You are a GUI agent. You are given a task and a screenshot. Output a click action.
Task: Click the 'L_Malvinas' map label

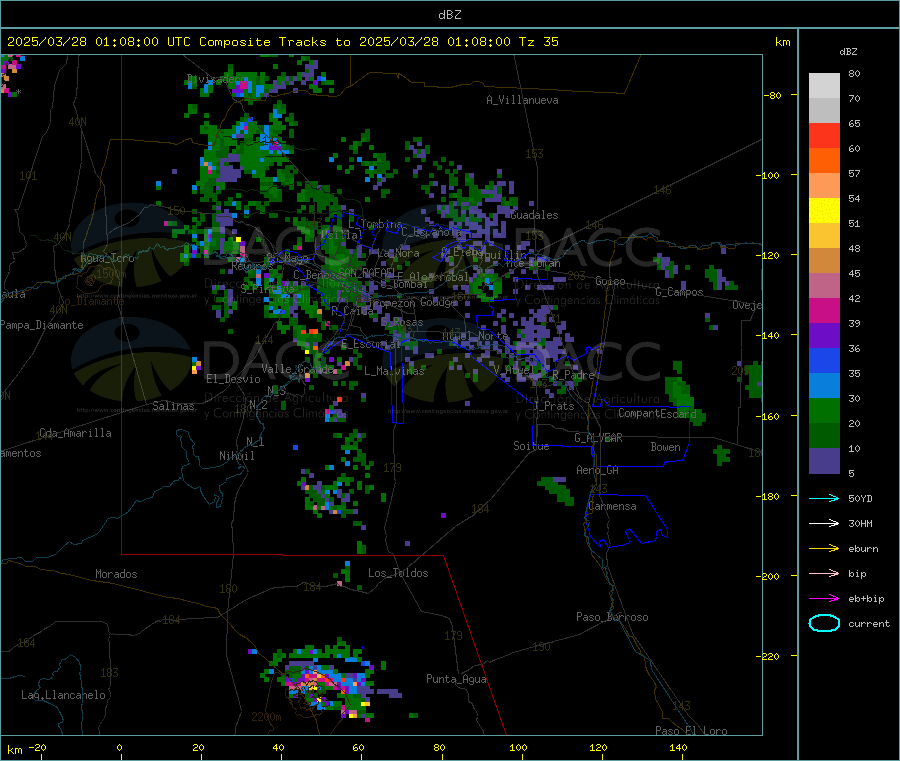coord(394,371)
